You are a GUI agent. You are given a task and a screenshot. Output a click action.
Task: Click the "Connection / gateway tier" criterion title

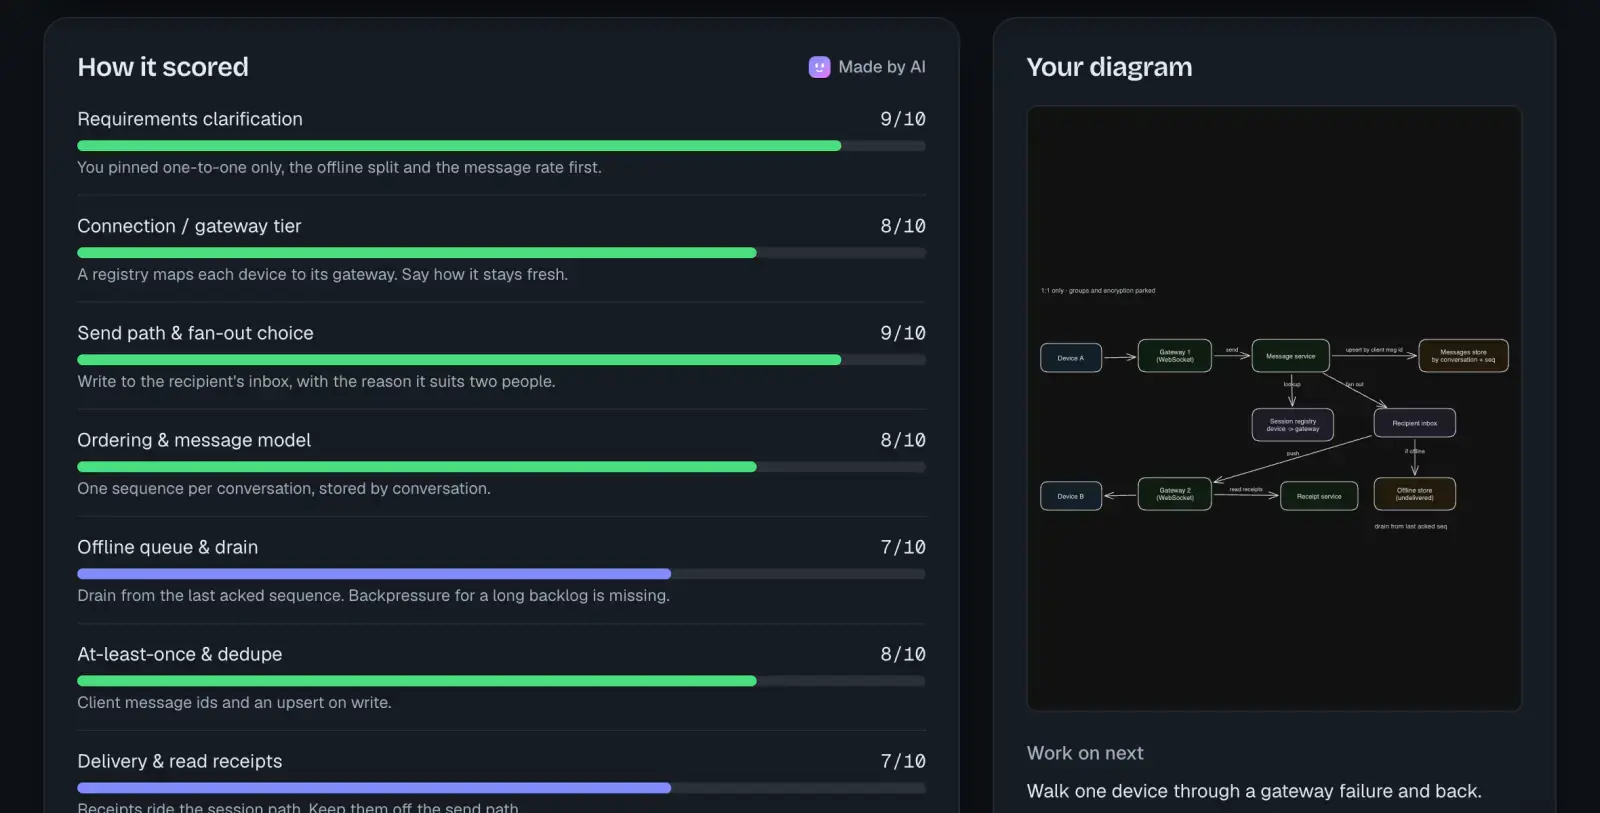[x=189, y=226]
